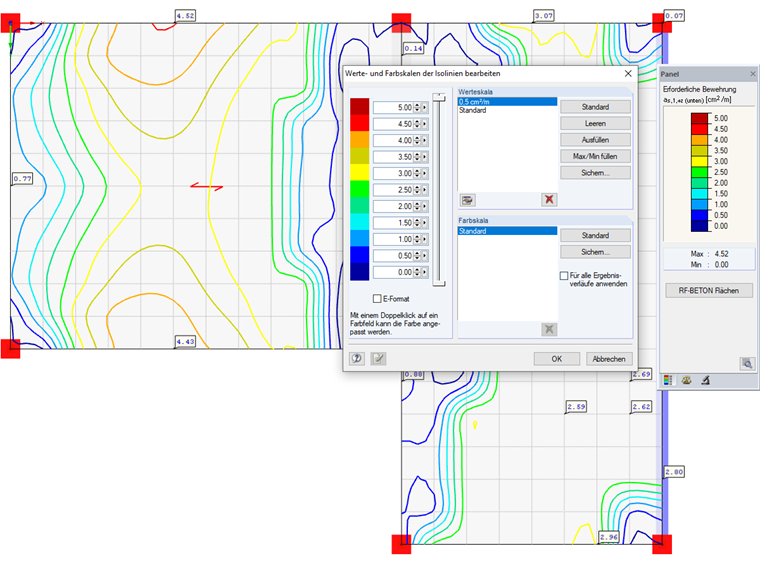Select 'Standard' entry in Werteskala list
Image resolution: width=760 pixels, height=570 pixels.
507,110
